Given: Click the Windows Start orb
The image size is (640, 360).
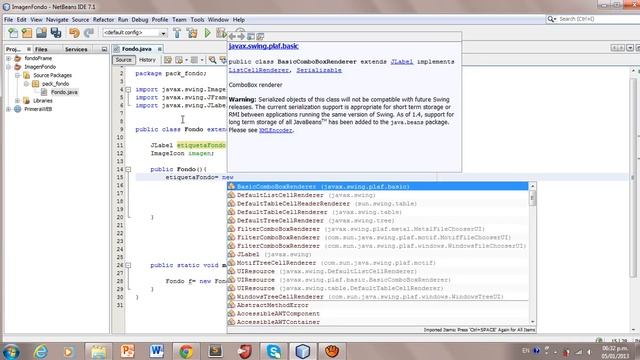Looking at the screenshot, I should tap(11, 351).
